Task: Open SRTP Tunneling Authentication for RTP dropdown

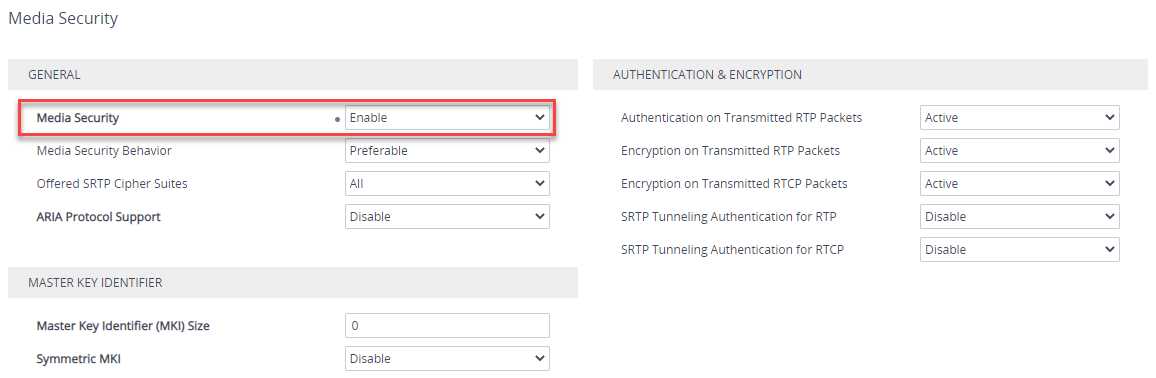Action: coord(1020,217)
